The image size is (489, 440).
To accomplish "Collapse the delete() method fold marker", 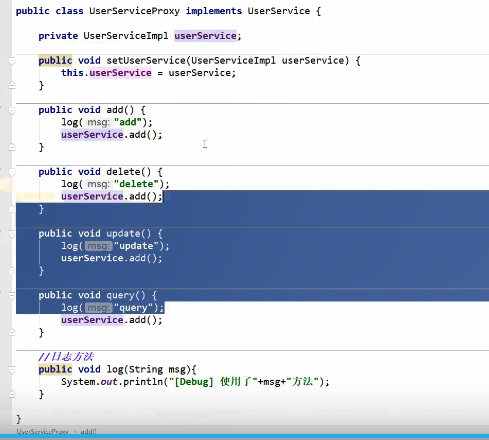I will [12, 172].
